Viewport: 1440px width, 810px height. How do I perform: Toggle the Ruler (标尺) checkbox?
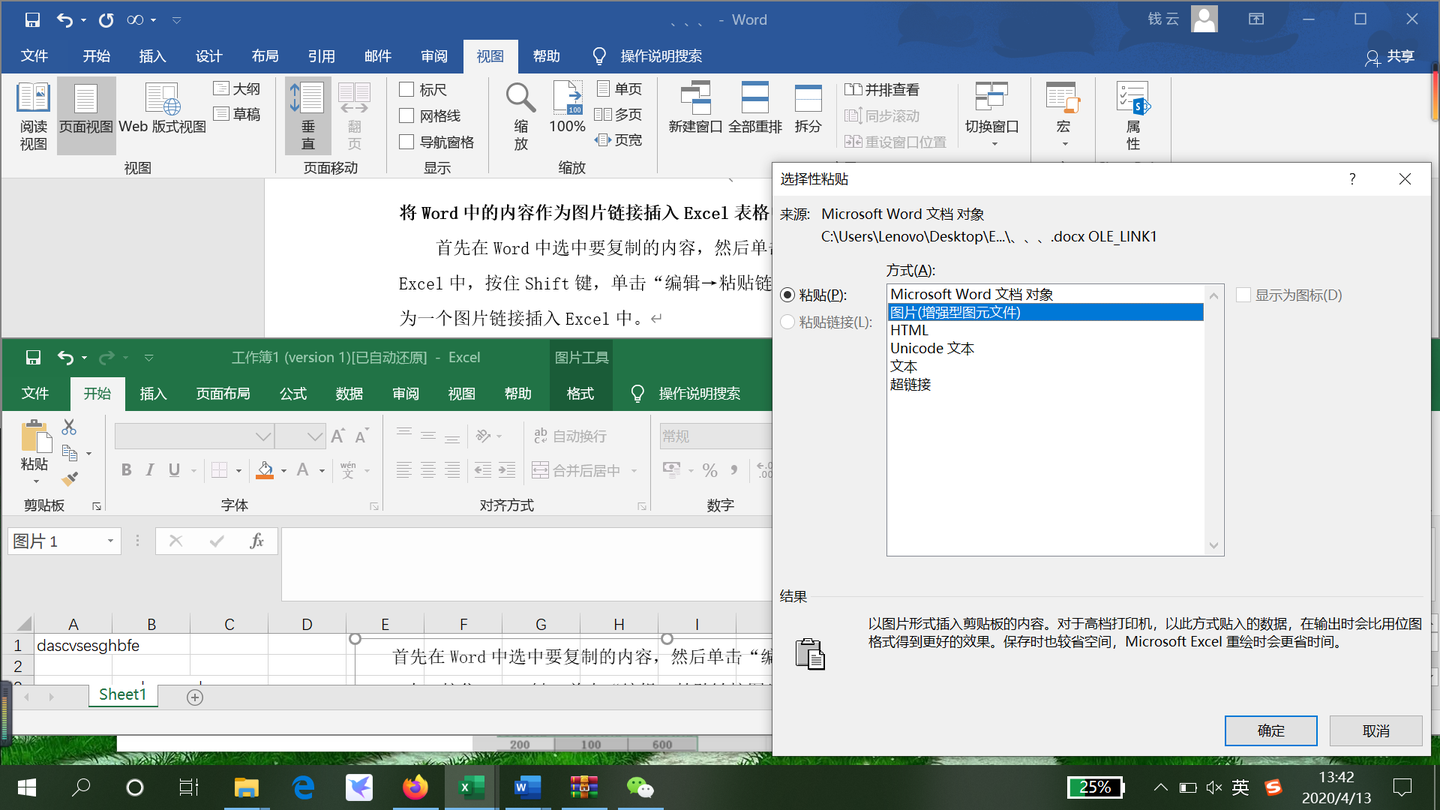point(407,90)
